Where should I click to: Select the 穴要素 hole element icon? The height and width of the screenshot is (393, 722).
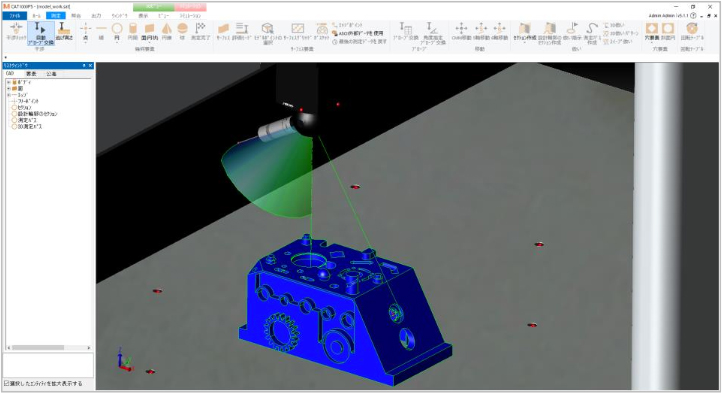(651, 31)
